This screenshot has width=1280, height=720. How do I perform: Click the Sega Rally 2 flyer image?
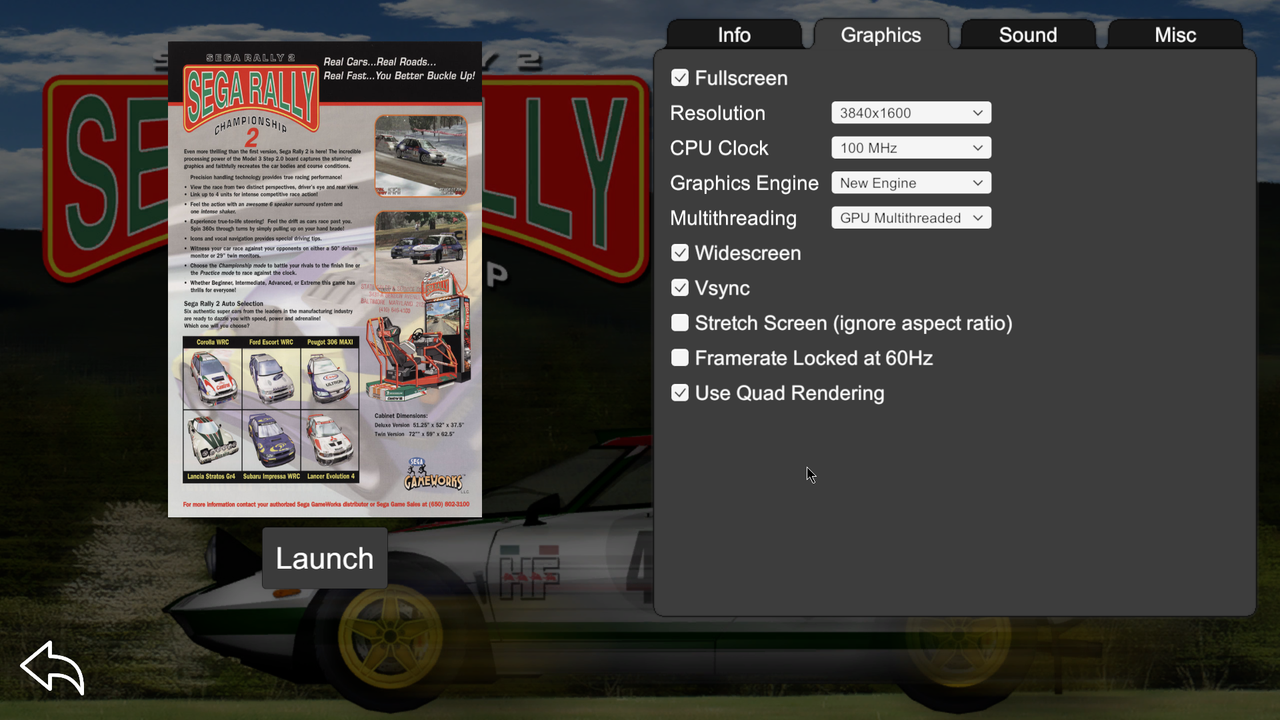coord(325,279)
